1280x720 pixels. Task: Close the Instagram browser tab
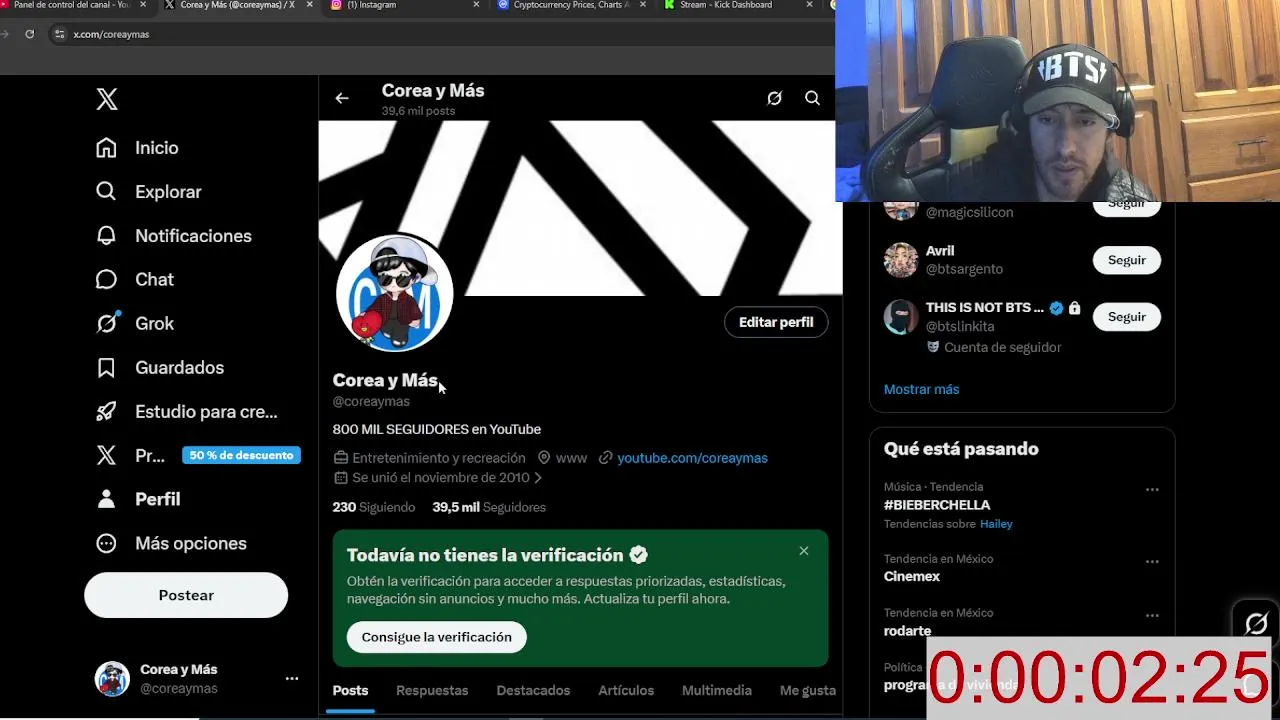pos(476,5)
